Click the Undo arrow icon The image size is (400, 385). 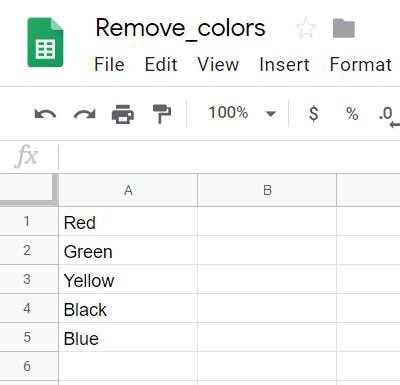45,114
